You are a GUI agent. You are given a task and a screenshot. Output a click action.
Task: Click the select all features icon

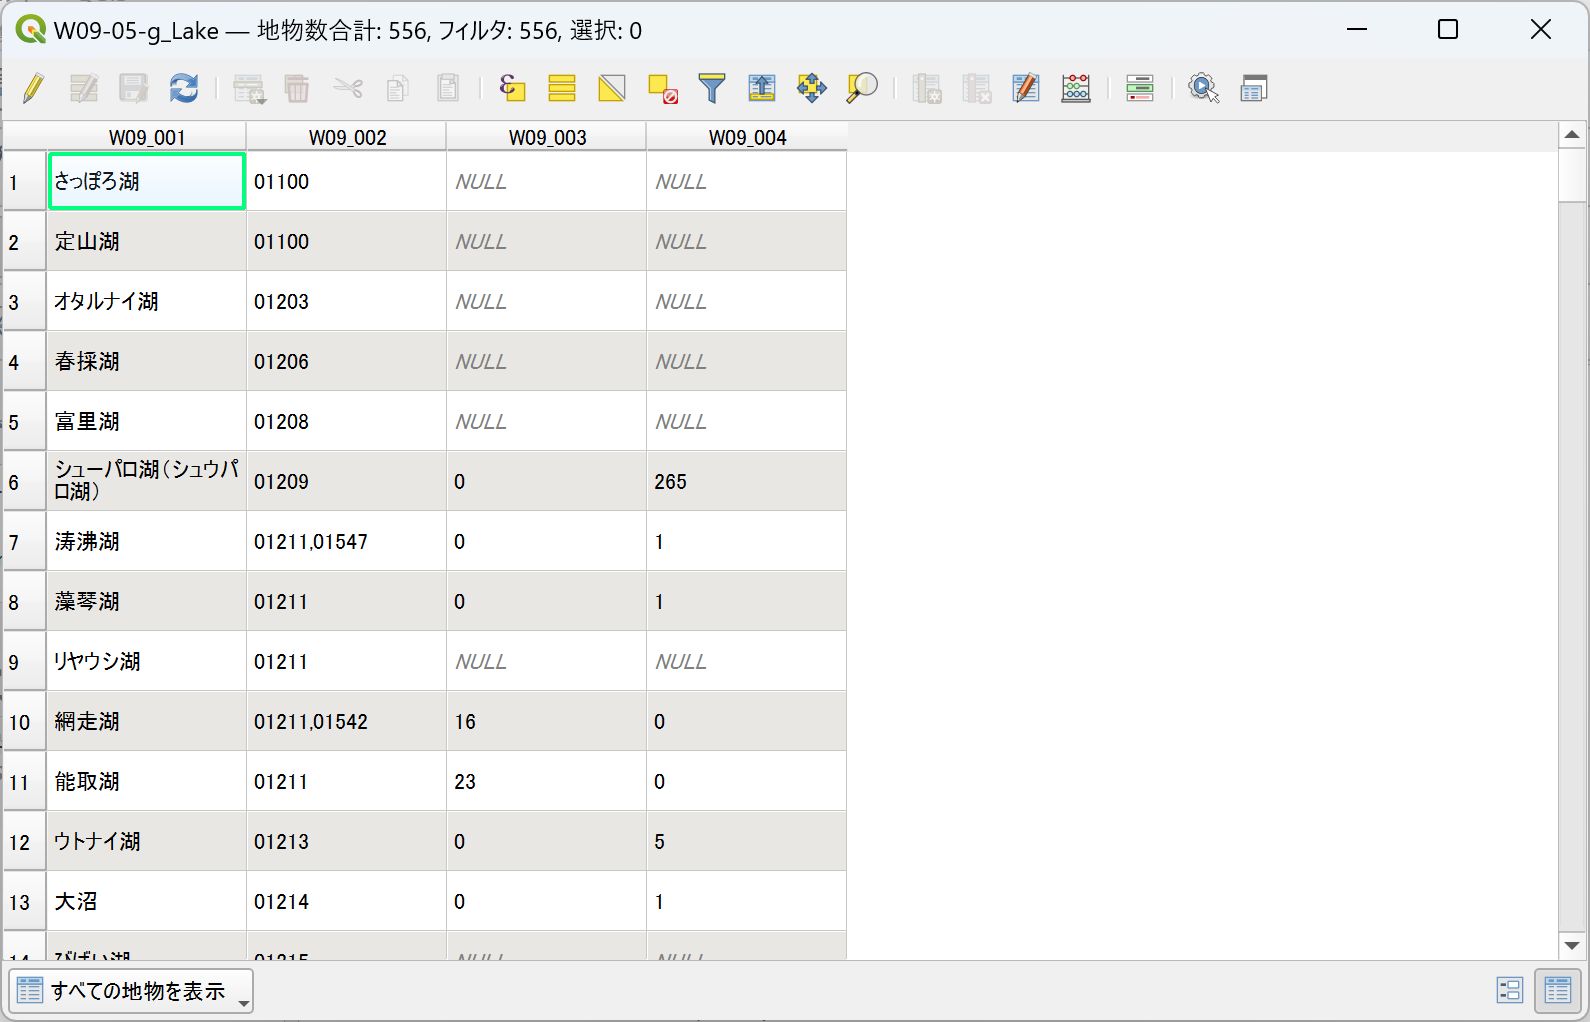tap(562, 88)
